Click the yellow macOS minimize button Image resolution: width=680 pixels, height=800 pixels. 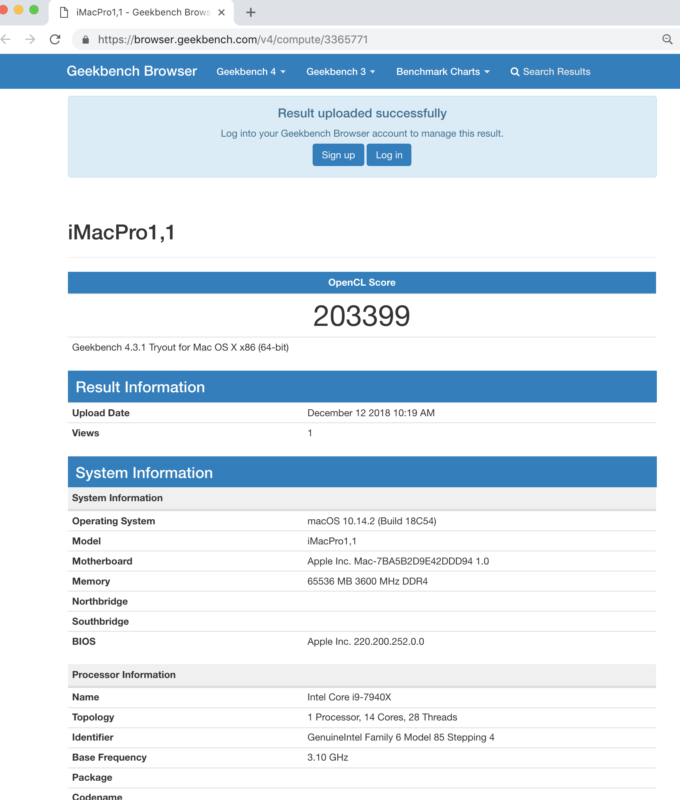pyautogui.click(x=19, y=10)
